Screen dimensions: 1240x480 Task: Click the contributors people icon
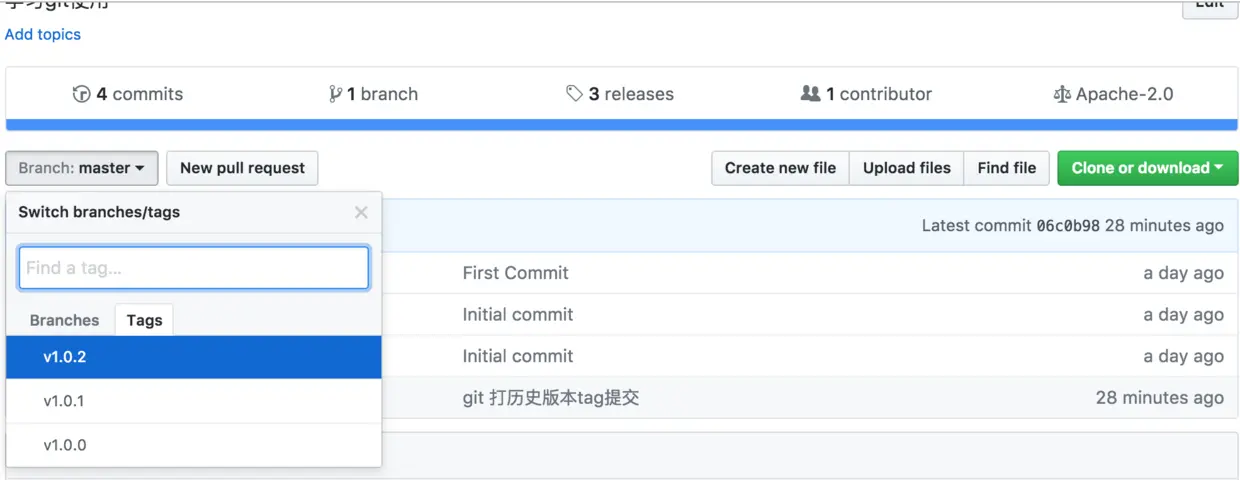[810, 94]
